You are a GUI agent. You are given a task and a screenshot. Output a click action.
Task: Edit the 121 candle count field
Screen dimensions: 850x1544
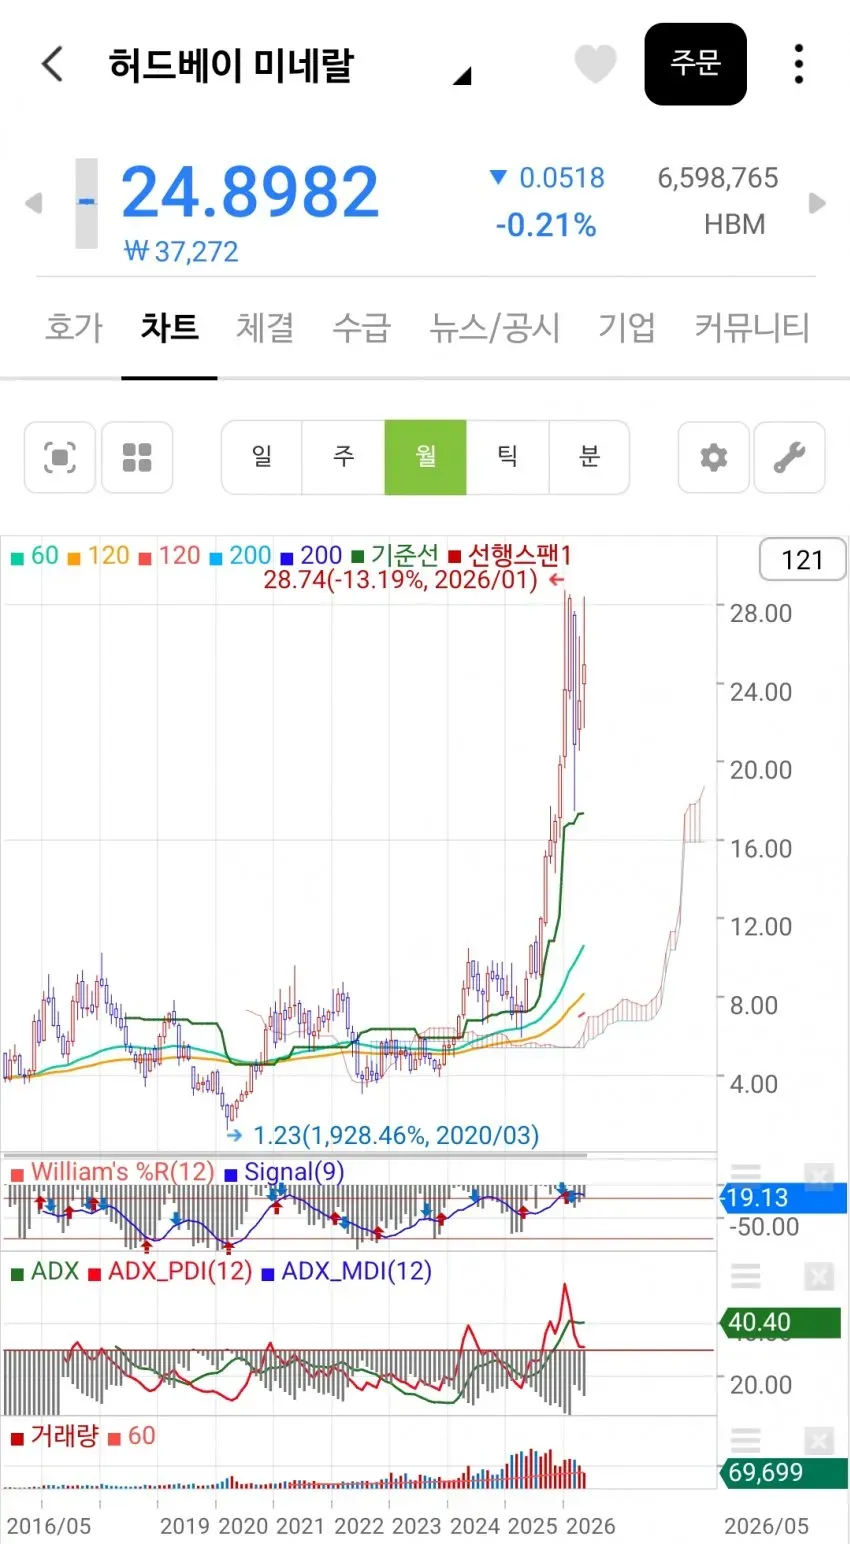click(803, 560)
